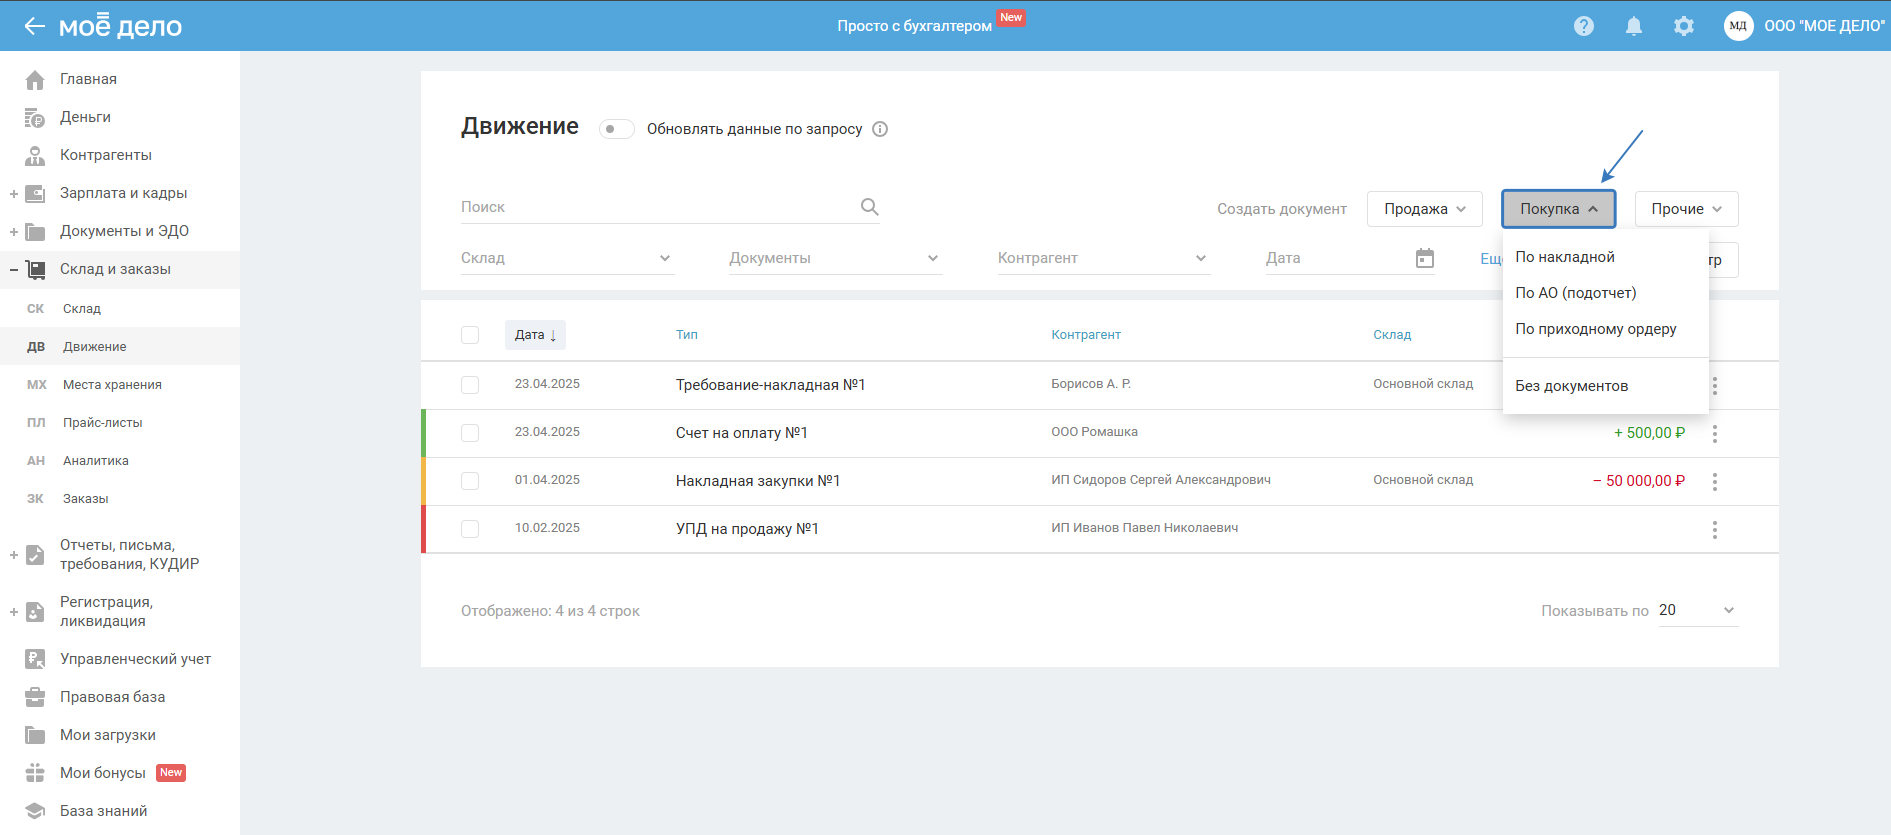1891x835 pixels.
Task: Click the briefcase icon beside Правовая база
Action: point(35,697)
